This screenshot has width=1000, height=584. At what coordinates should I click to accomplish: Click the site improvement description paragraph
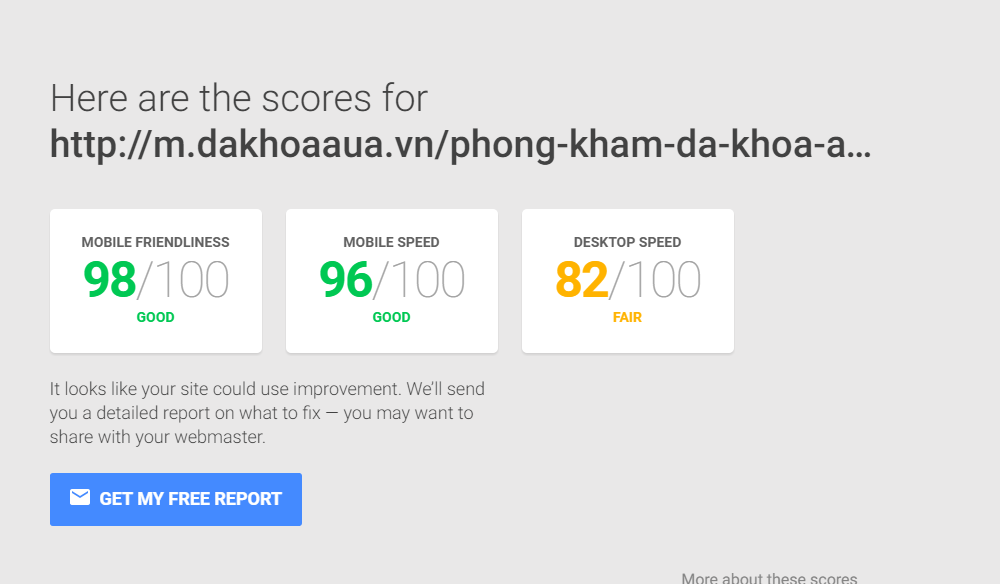point(267,412)
